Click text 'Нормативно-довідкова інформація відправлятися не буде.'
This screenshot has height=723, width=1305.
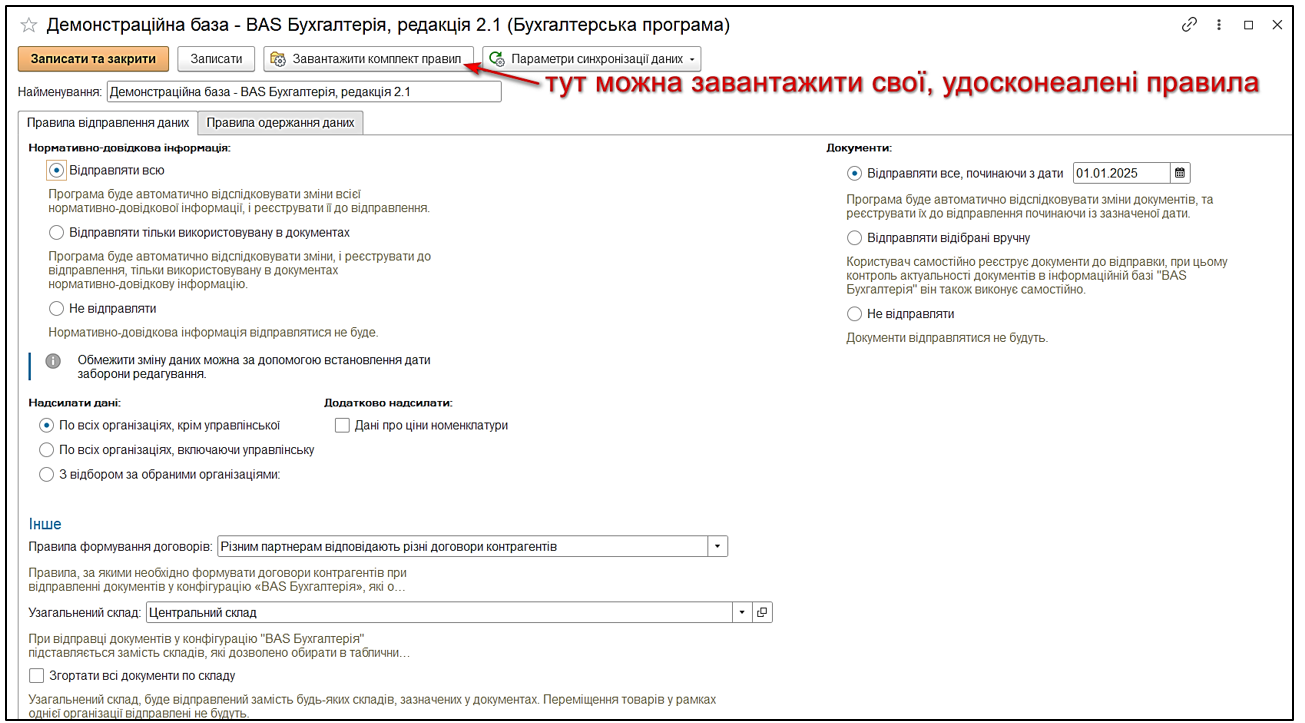[214, 332]
